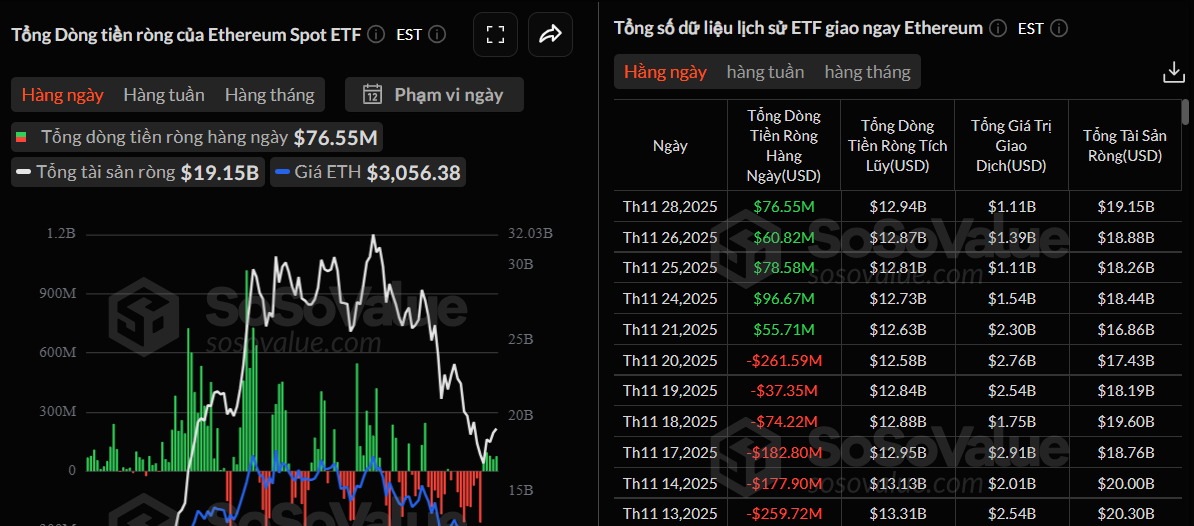
Task: Click the Tổng Tài Sản Ròng column header
Action: coord(1125,146)
